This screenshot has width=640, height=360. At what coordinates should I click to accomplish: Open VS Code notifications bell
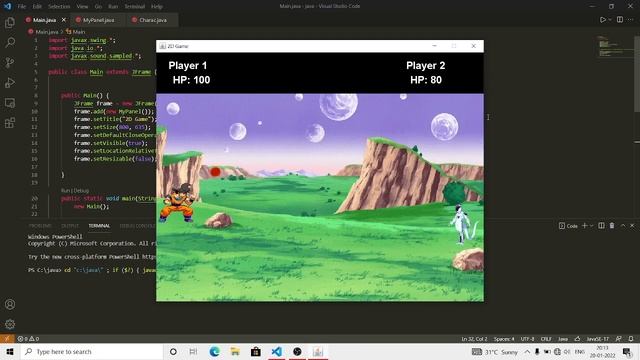[x=631, y=339]
